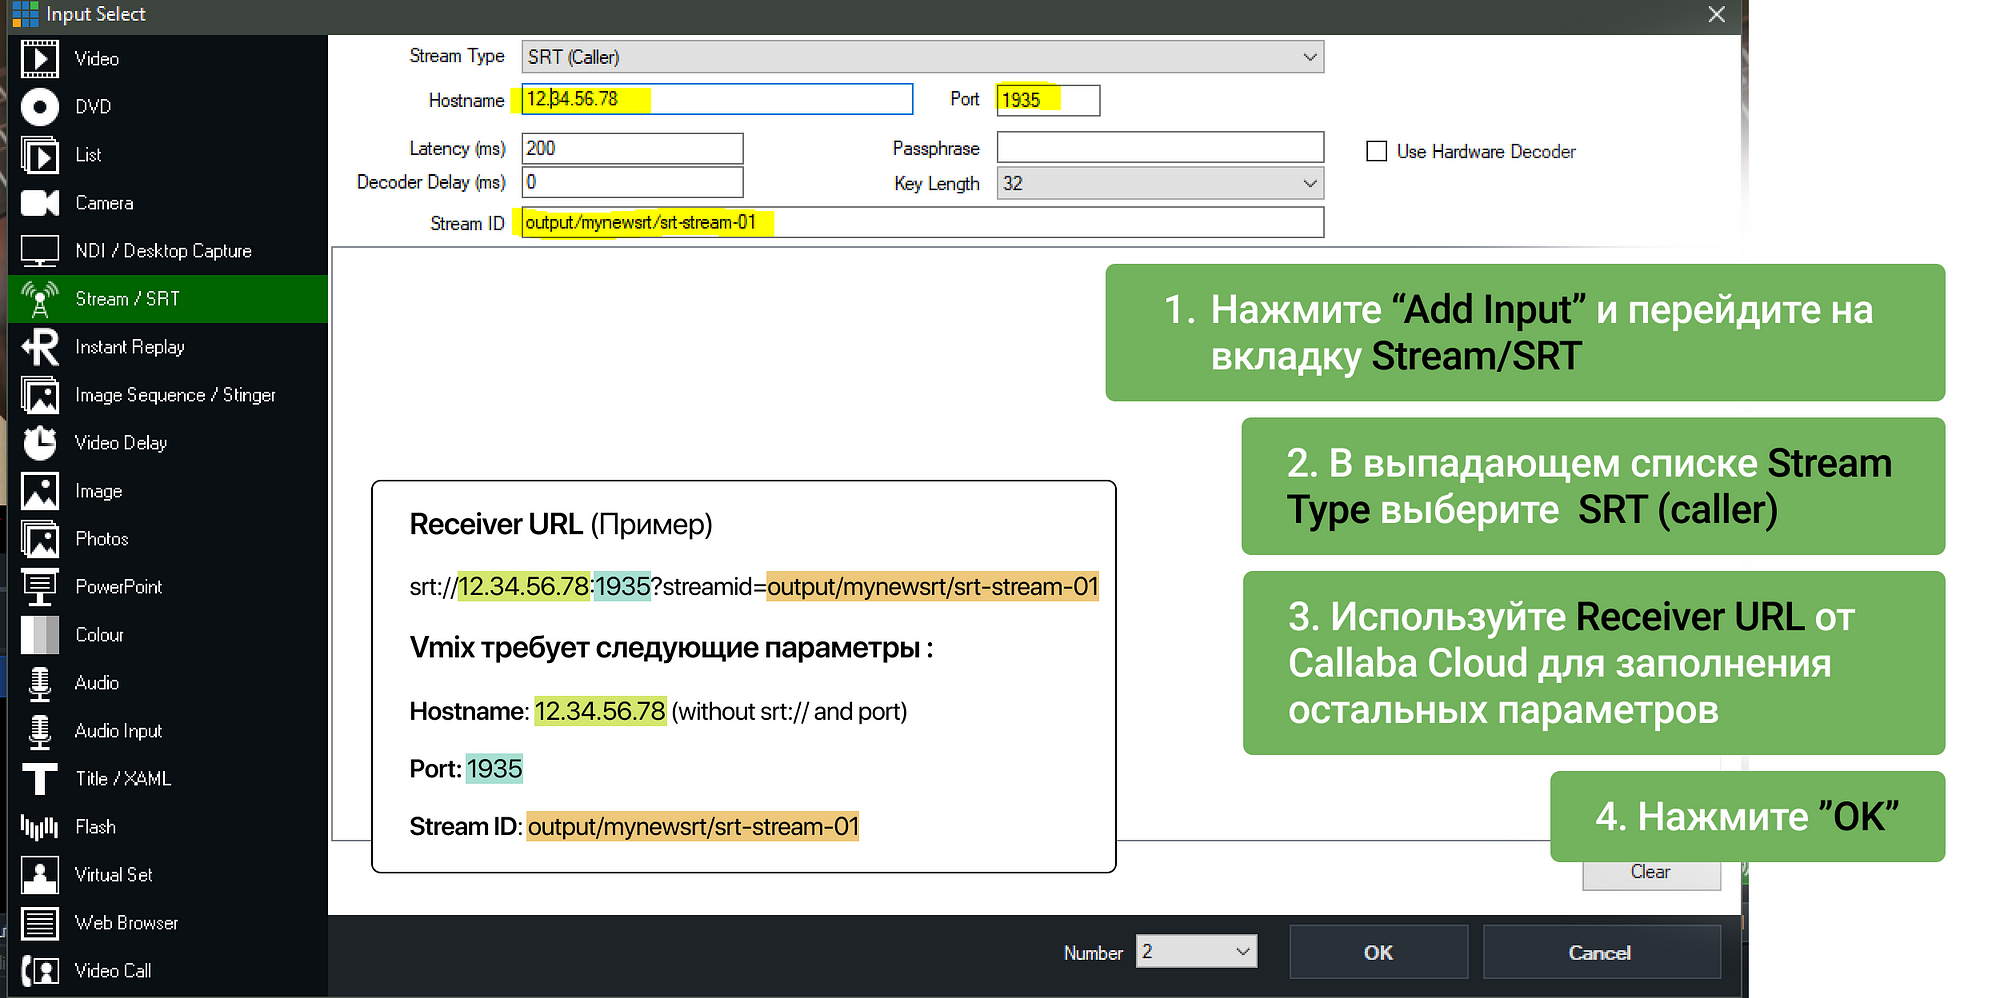The width and height of the screenshot is (2000, 998).
Task: Choose the Colour gradient icon
Action: click(40, 635)
